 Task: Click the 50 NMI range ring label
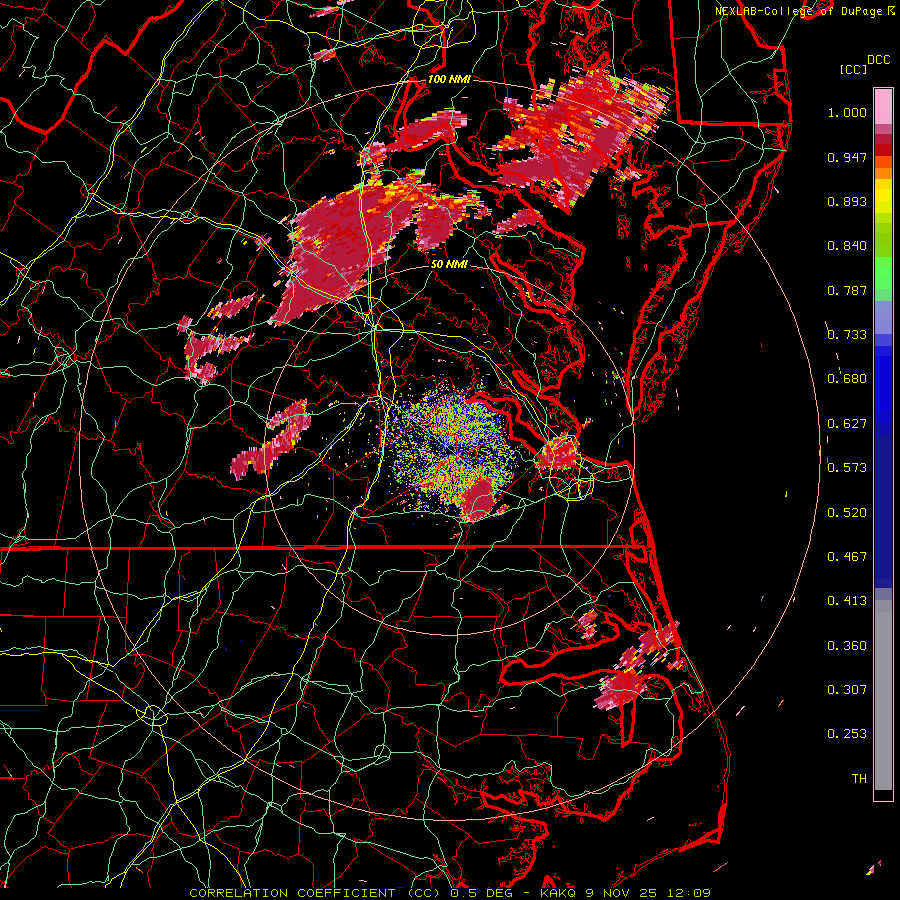coord(449,264)
